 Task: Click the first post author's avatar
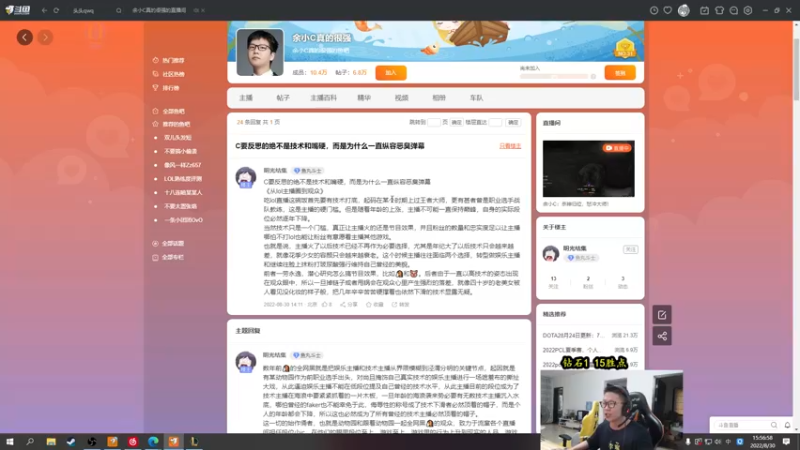(x=245, y=178)
